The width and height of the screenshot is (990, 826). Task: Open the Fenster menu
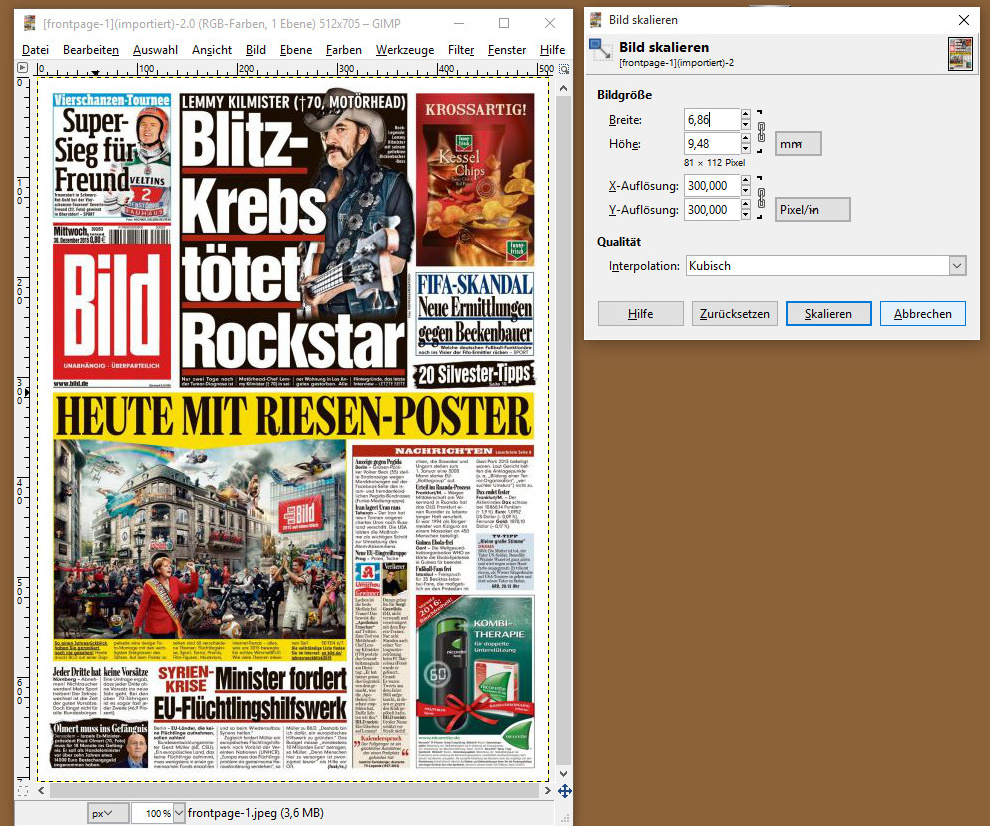[507, 50]
